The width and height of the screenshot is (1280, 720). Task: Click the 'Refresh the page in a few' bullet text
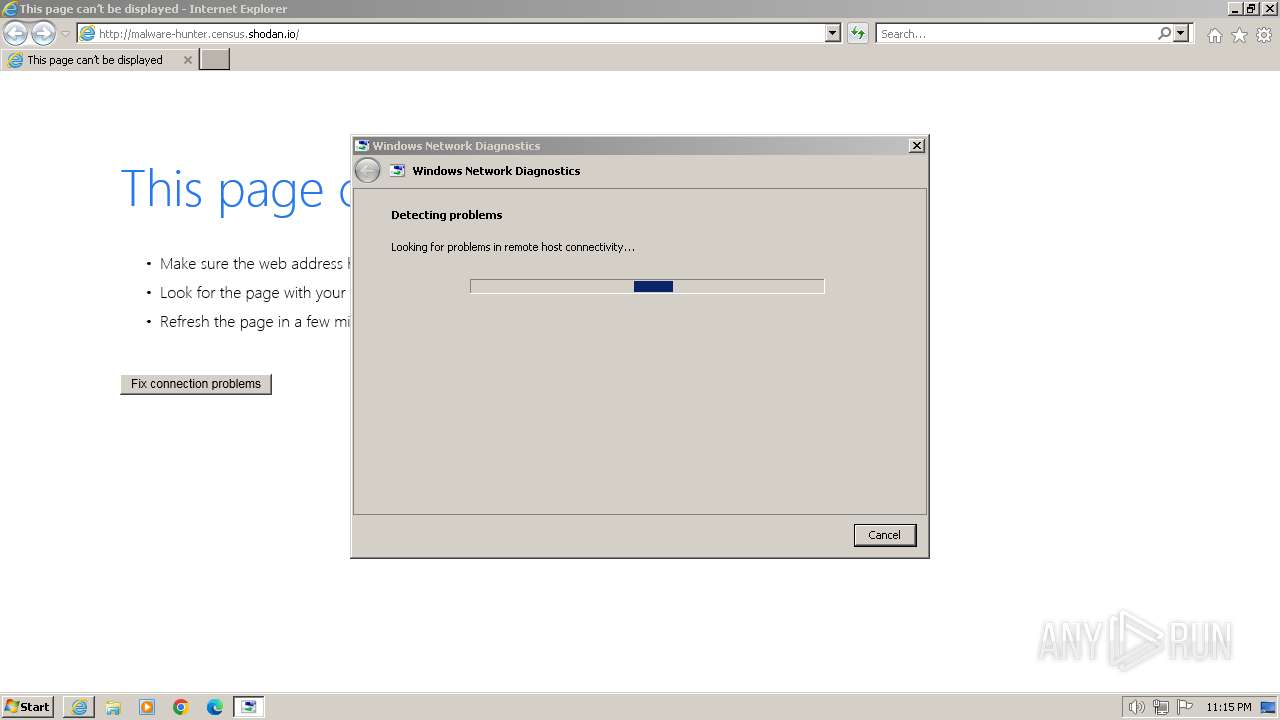255,322
